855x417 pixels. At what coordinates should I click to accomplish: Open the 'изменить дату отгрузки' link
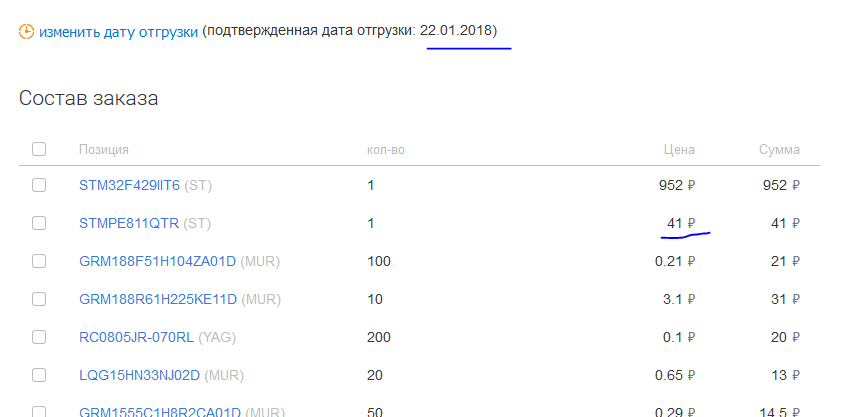click(x=118, y=32)
